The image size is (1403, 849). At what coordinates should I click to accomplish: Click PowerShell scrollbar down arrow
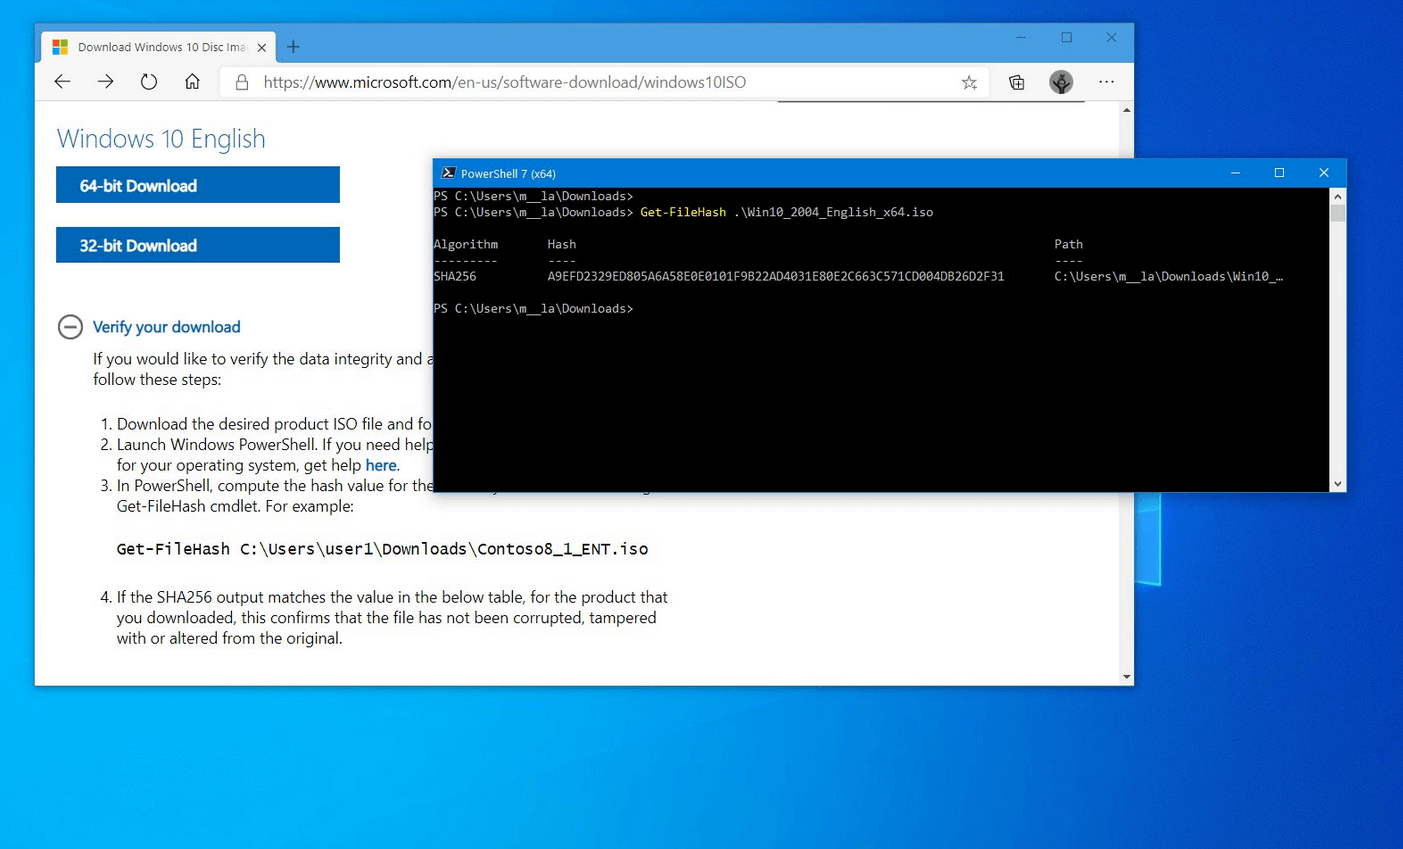(x=1337, y=484)
